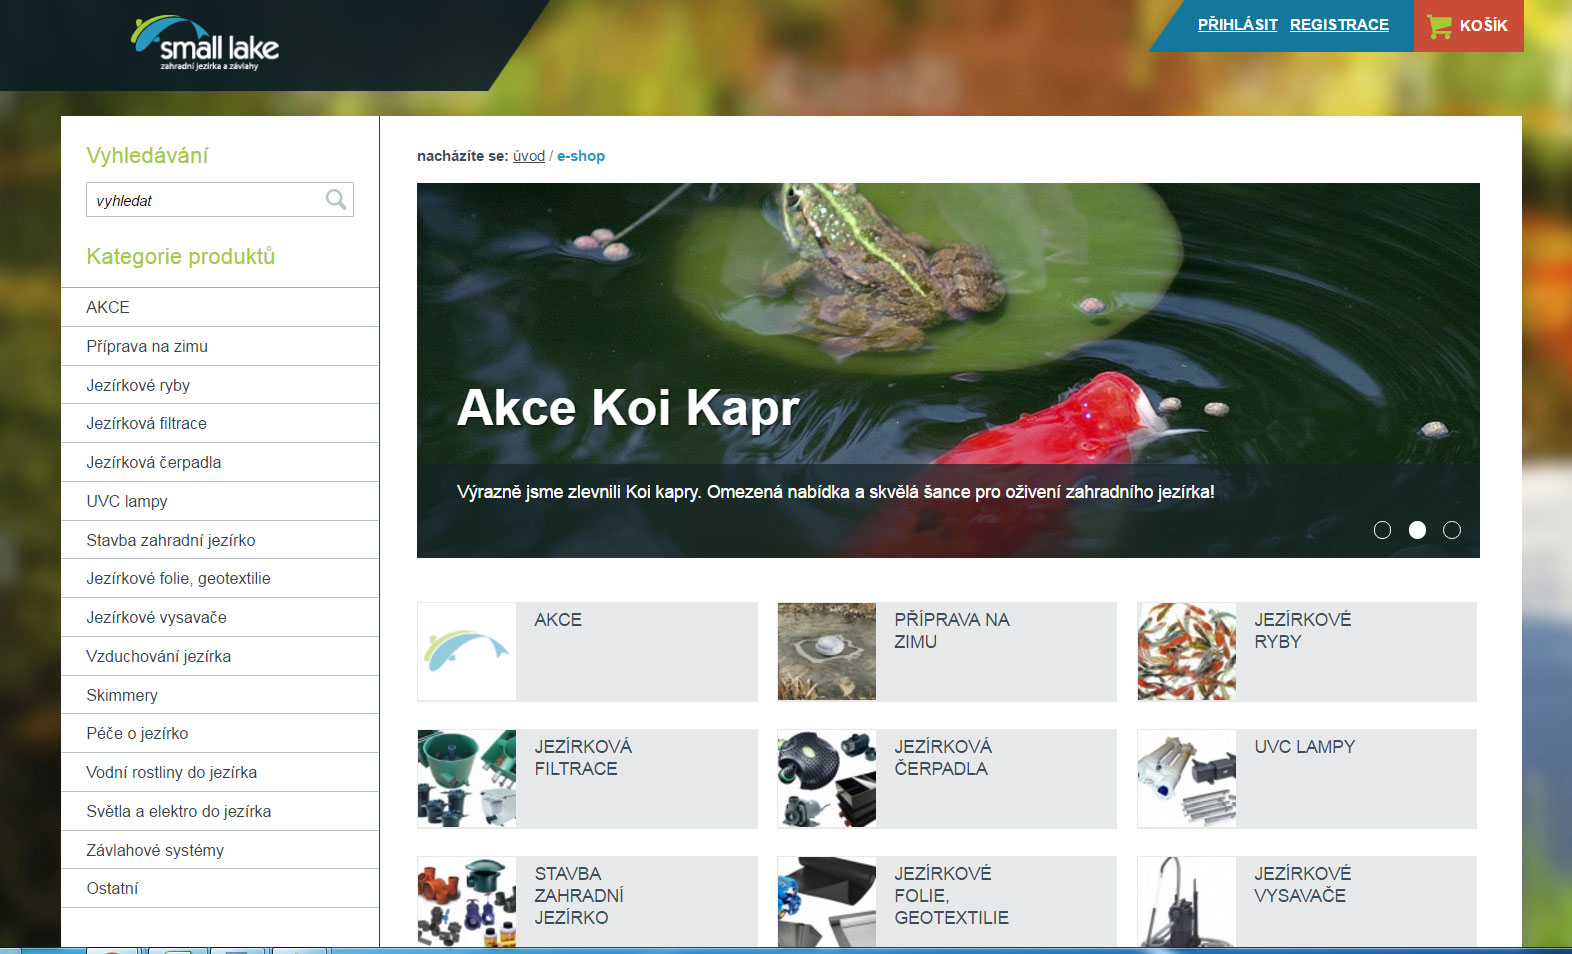Click the REGISTRACE link
Screen dimensions: 1572x954
1339,25
